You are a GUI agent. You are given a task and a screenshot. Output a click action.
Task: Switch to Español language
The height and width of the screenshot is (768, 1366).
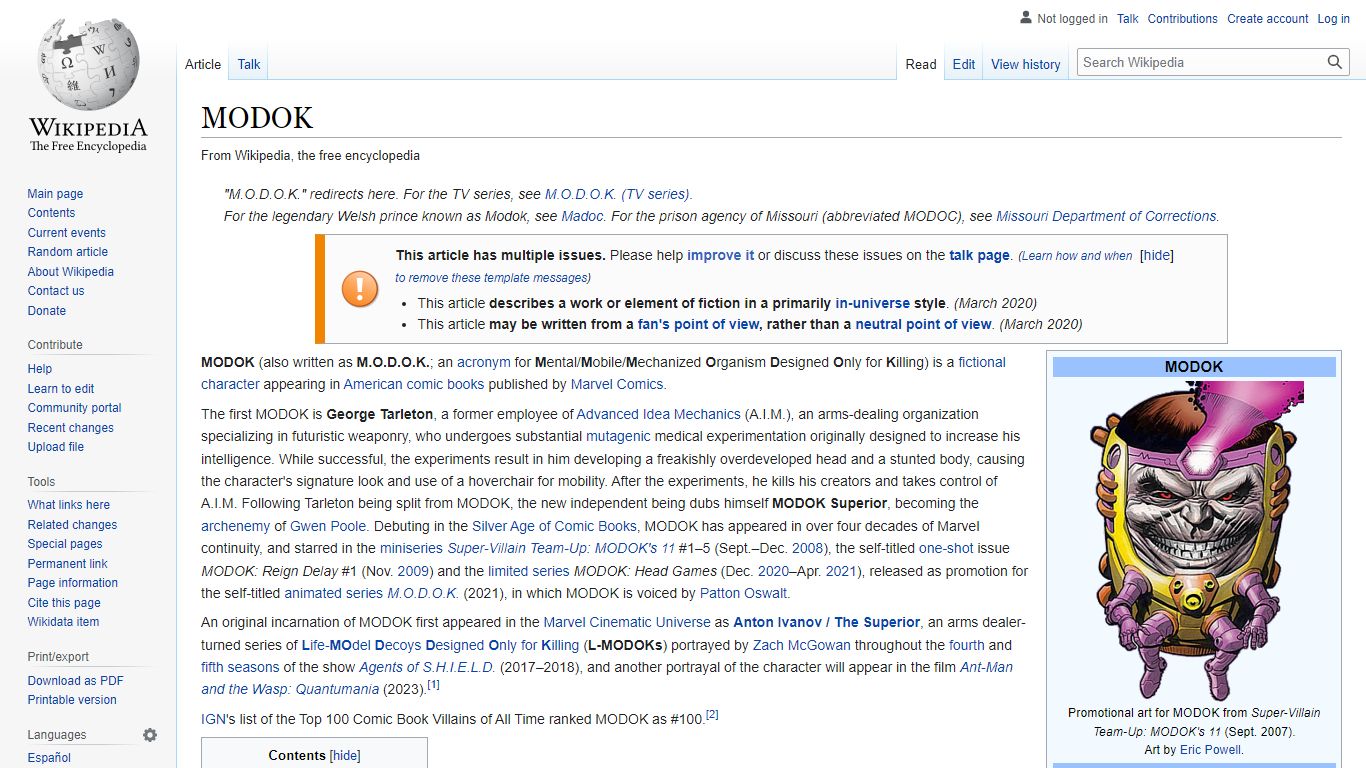[x=49, y=758]
